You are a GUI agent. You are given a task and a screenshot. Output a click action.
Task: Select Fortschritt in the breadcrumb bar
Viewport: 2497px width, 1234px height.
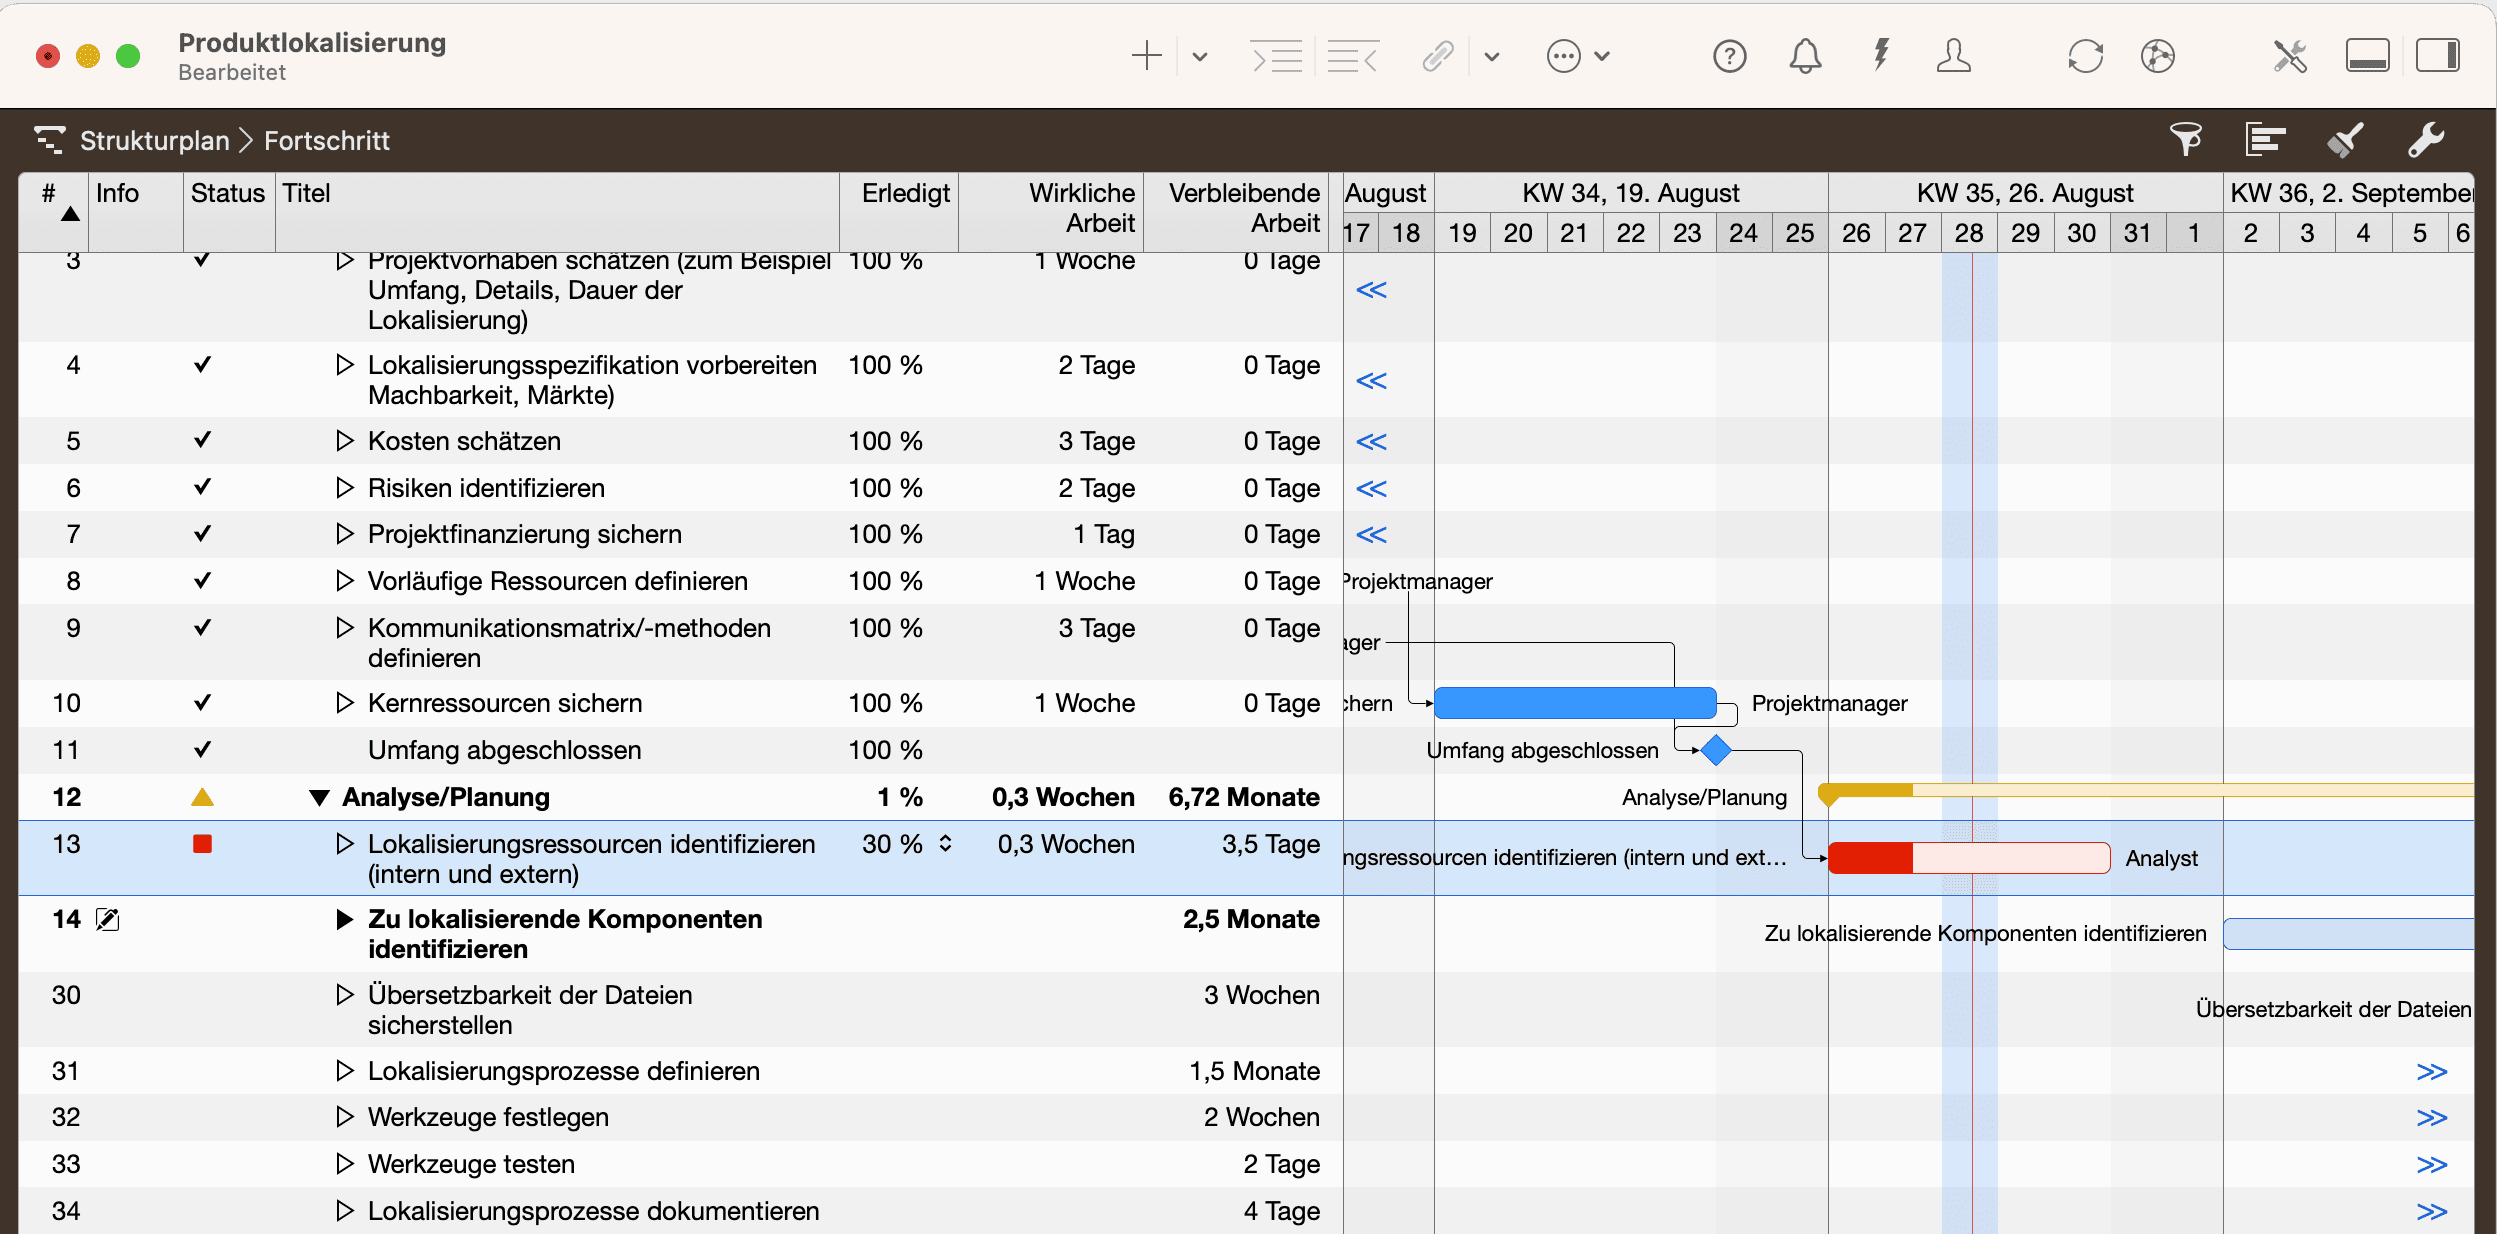tap(326, 140)
